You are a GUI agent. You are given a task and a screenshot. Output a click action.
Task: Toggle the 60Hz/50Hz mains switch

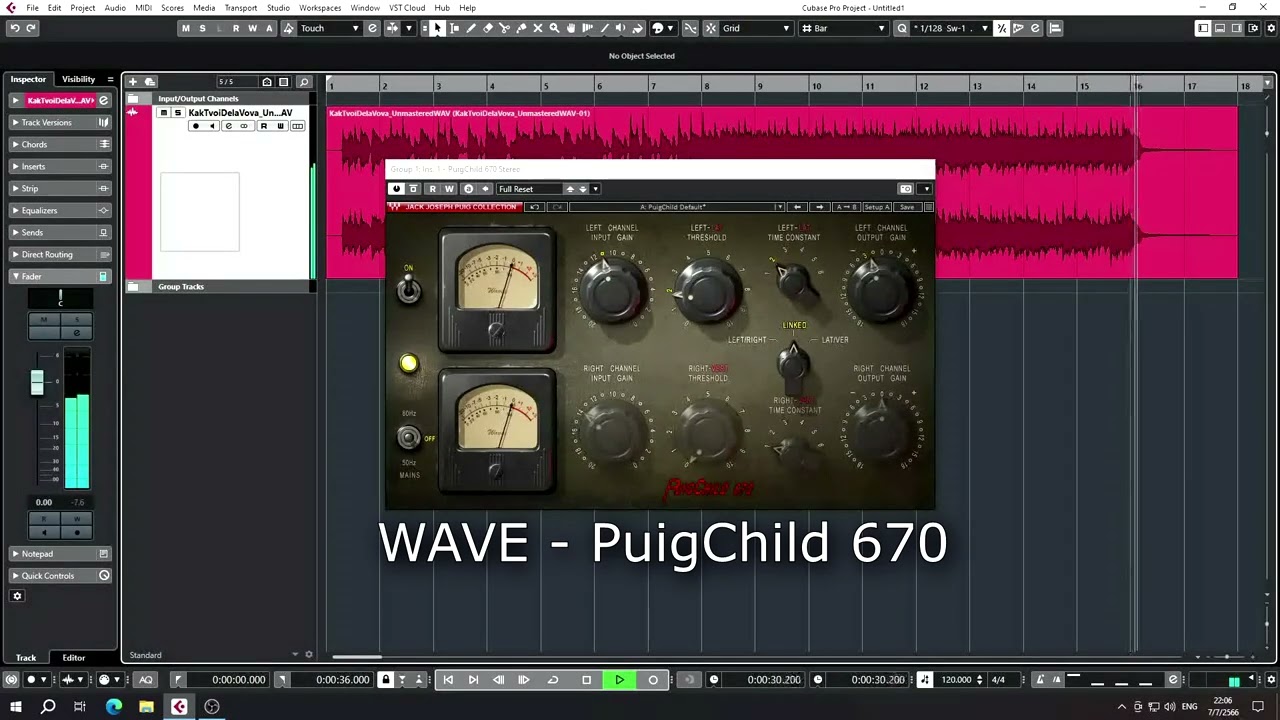click(x=408, y=438)
